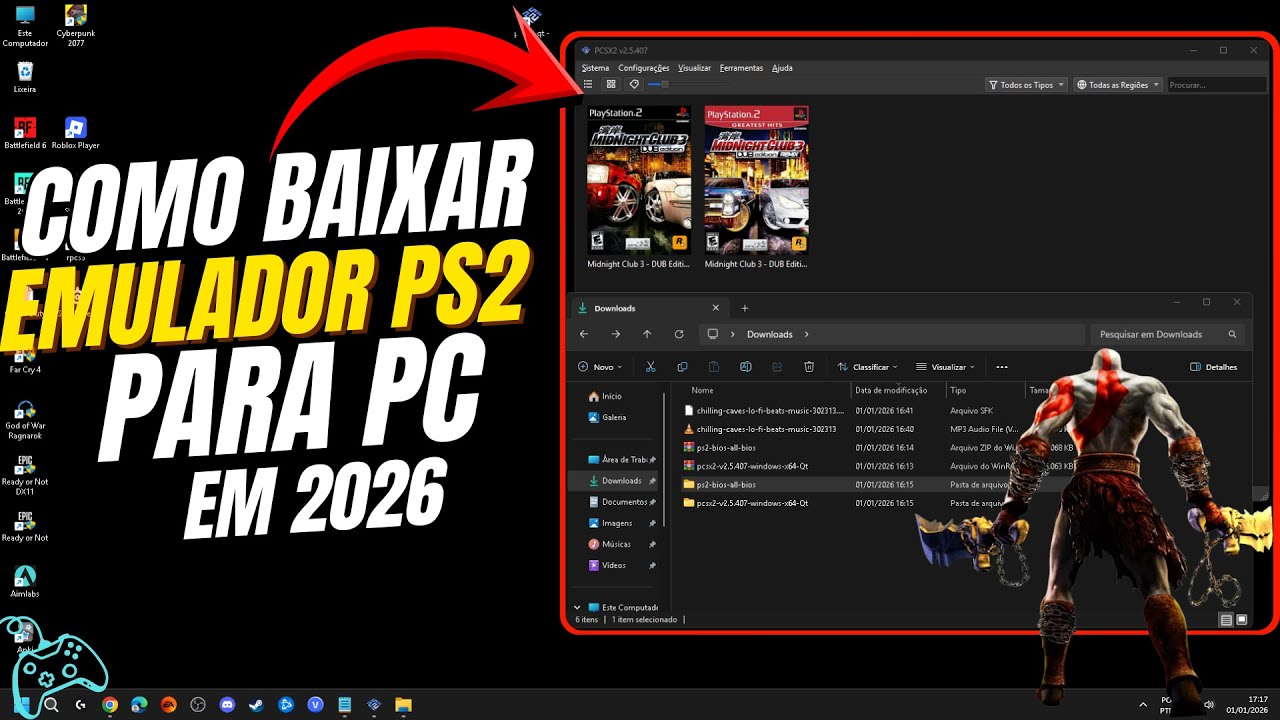The width and height of the screenshot is (1280, 720).
Task: Open the Classificar sort dropdown
Action: click(867, 367)
